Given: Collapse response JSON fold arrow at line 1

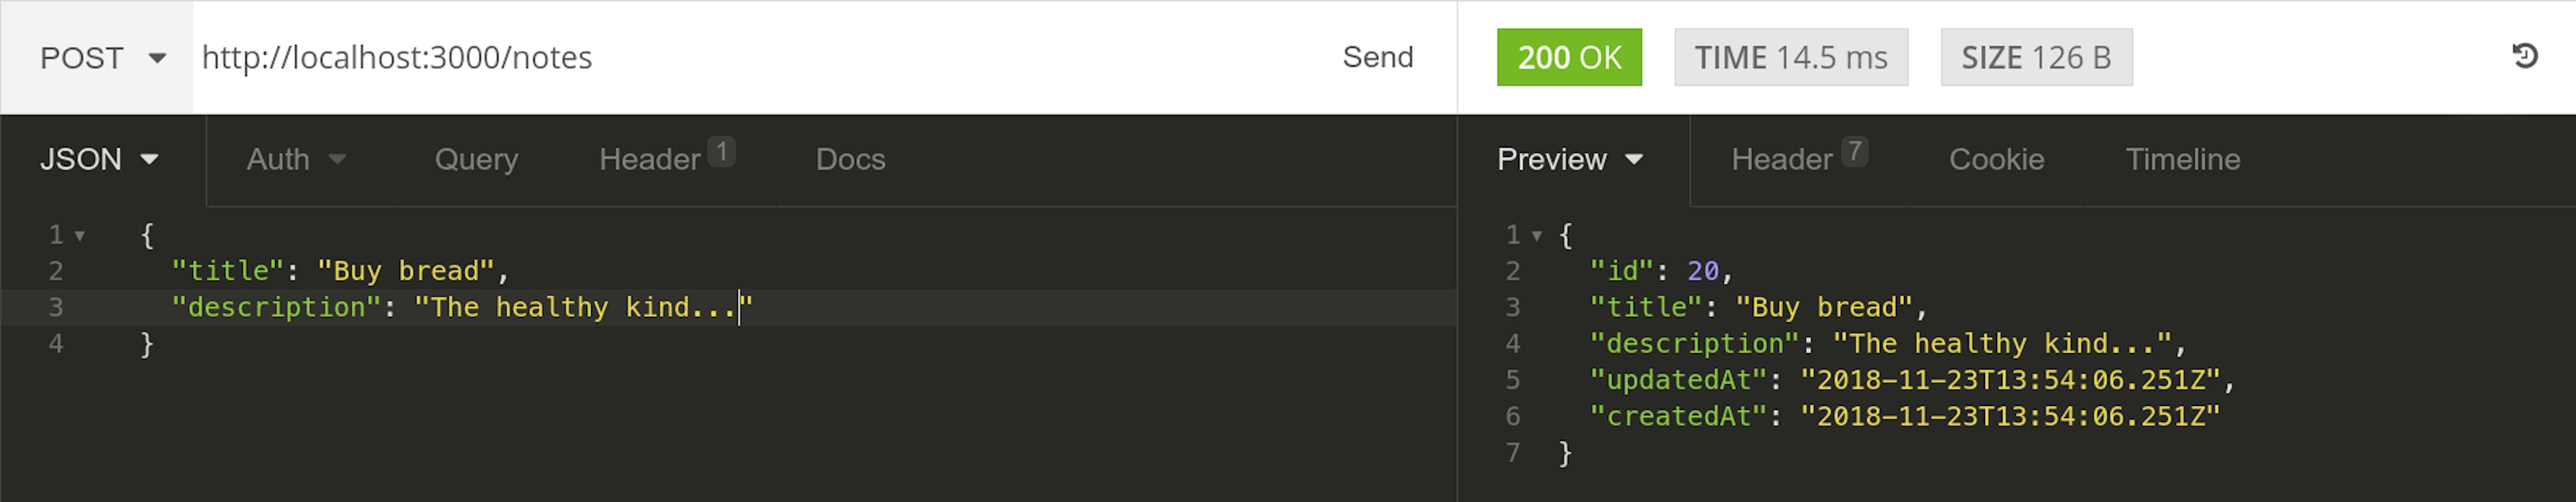Looking at the screenshot, I should click(x=1537, y=236).
